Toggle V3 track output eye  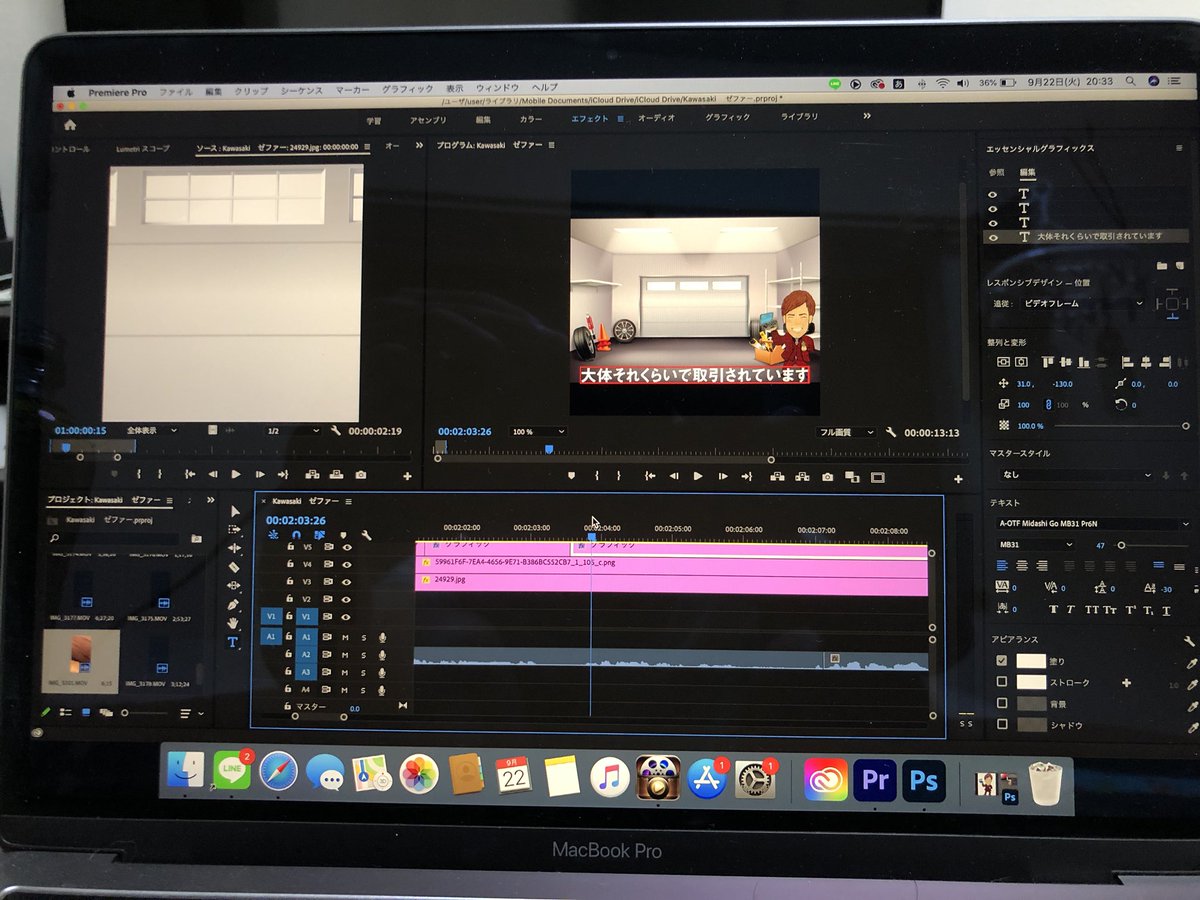click(x=346, y=581)
